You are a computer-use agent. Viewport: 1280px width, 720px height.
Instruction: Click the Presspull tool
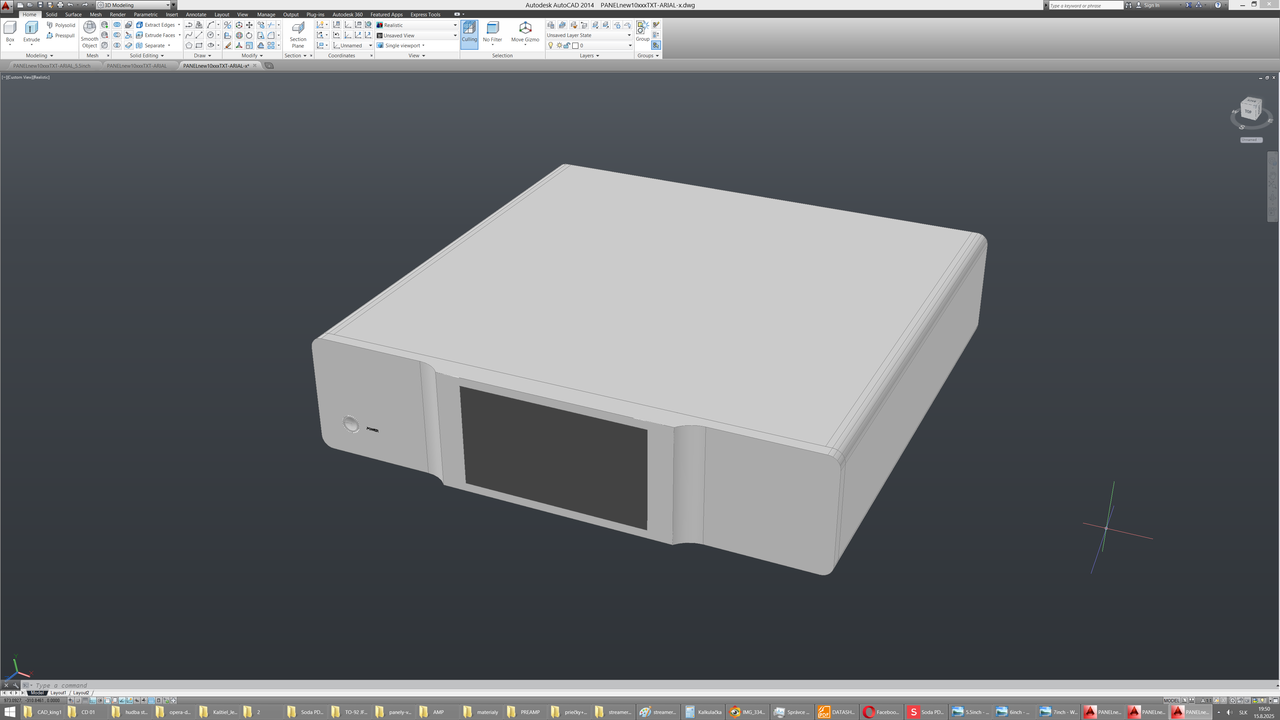[60, 35]
